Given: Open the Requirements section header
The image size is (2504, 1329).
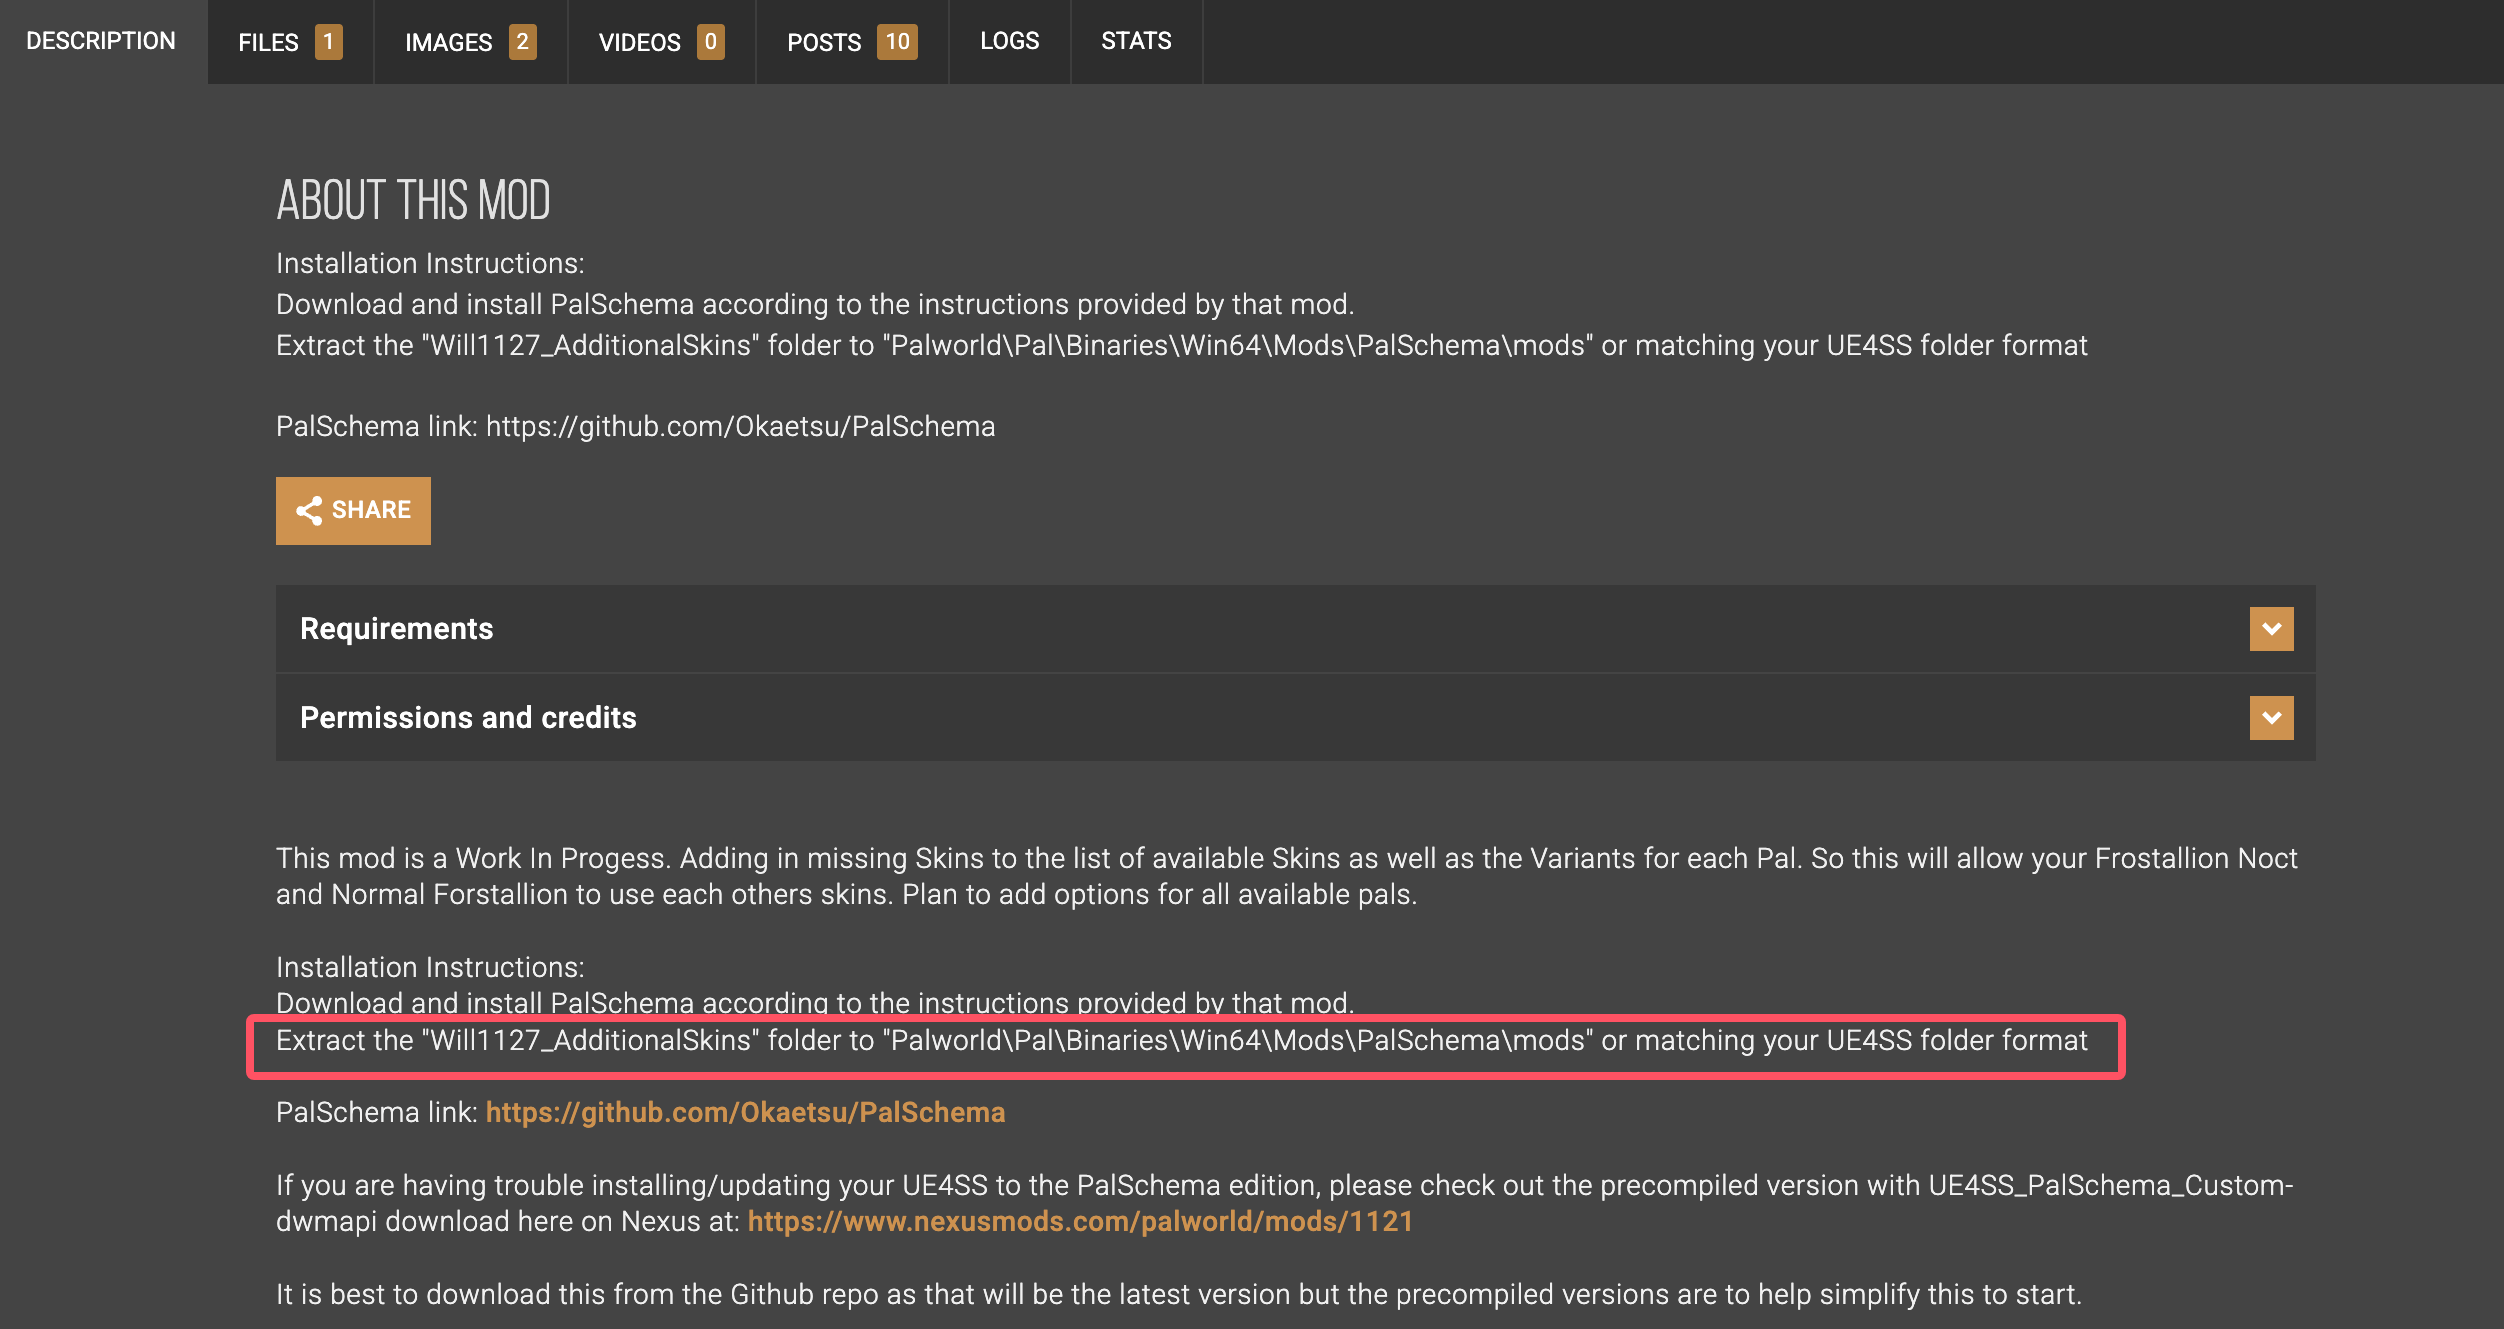Looking at the screenshot, I should click(397, 629).
